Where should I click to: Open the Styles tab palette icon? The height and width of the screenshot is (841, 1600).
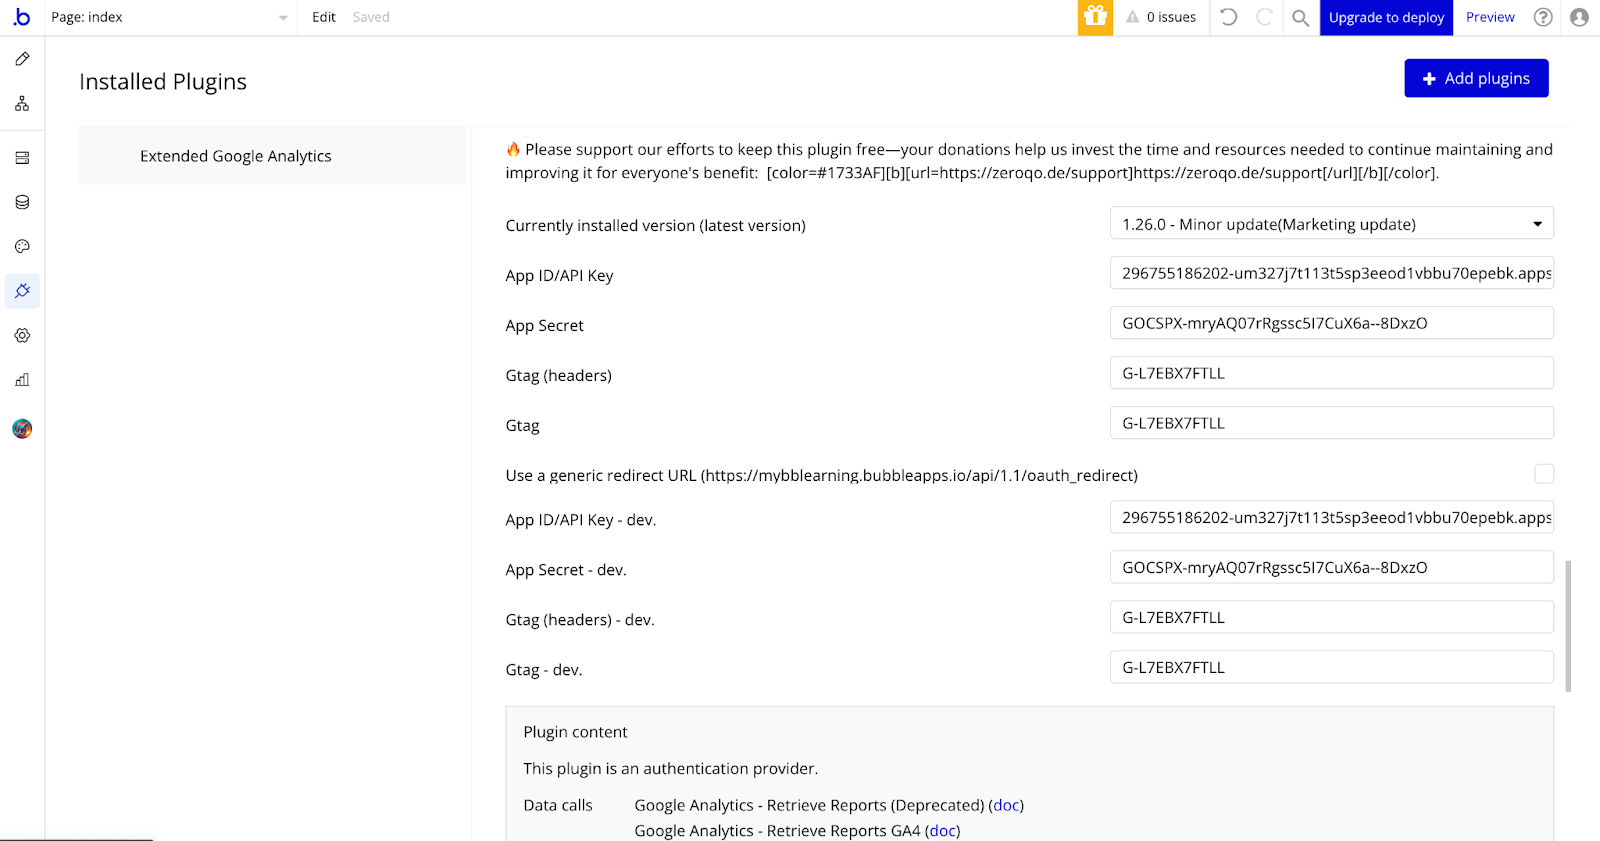click(x=22, y=246)
